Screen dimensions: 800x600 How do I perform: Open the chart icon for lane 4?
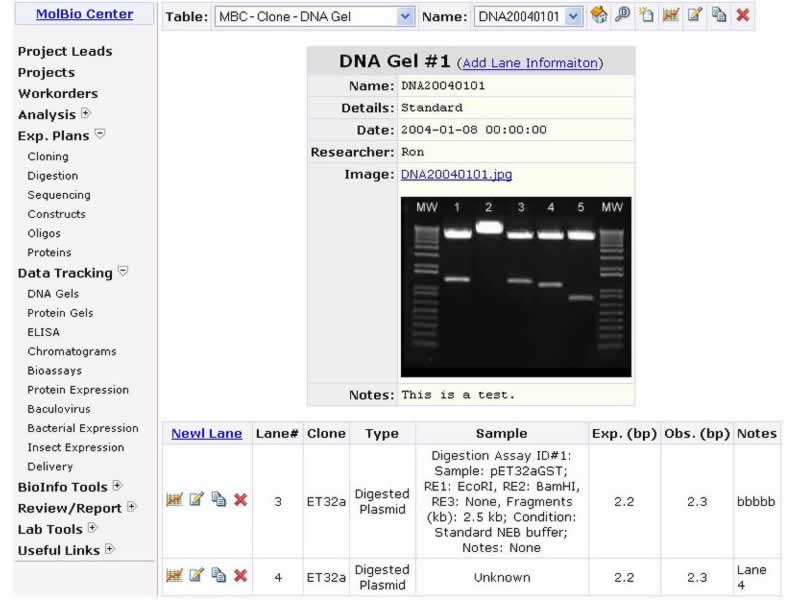pyautogui.click(x=174, y=575)
